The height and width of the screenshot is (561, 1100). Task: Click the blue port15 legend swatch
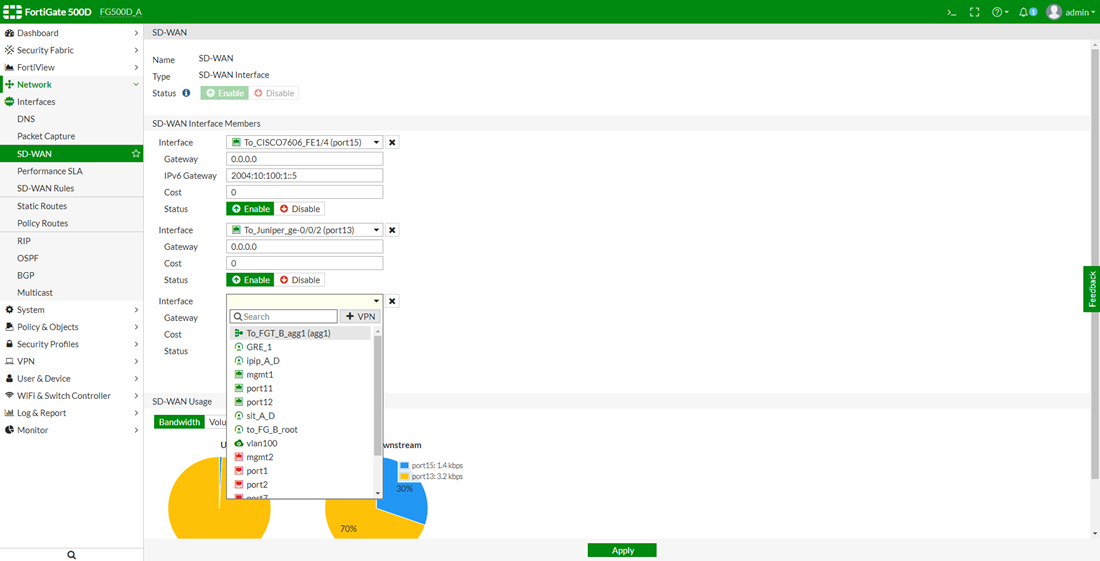[404, 466]
